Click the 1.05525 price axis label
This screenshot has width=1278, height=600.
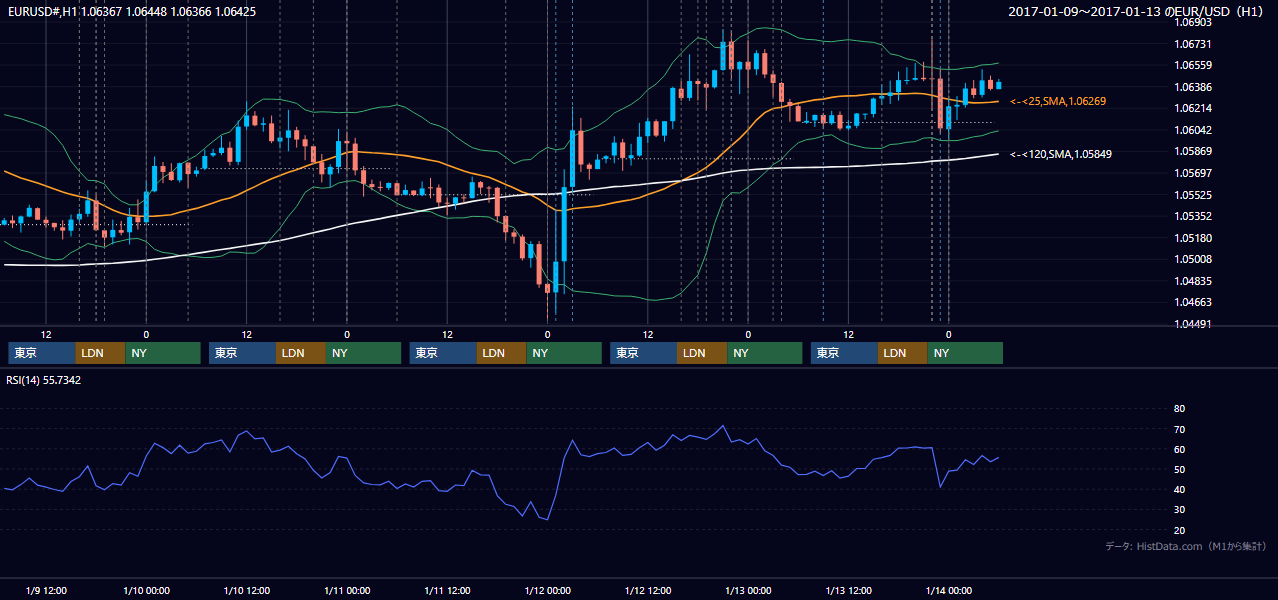point(1192,195)
